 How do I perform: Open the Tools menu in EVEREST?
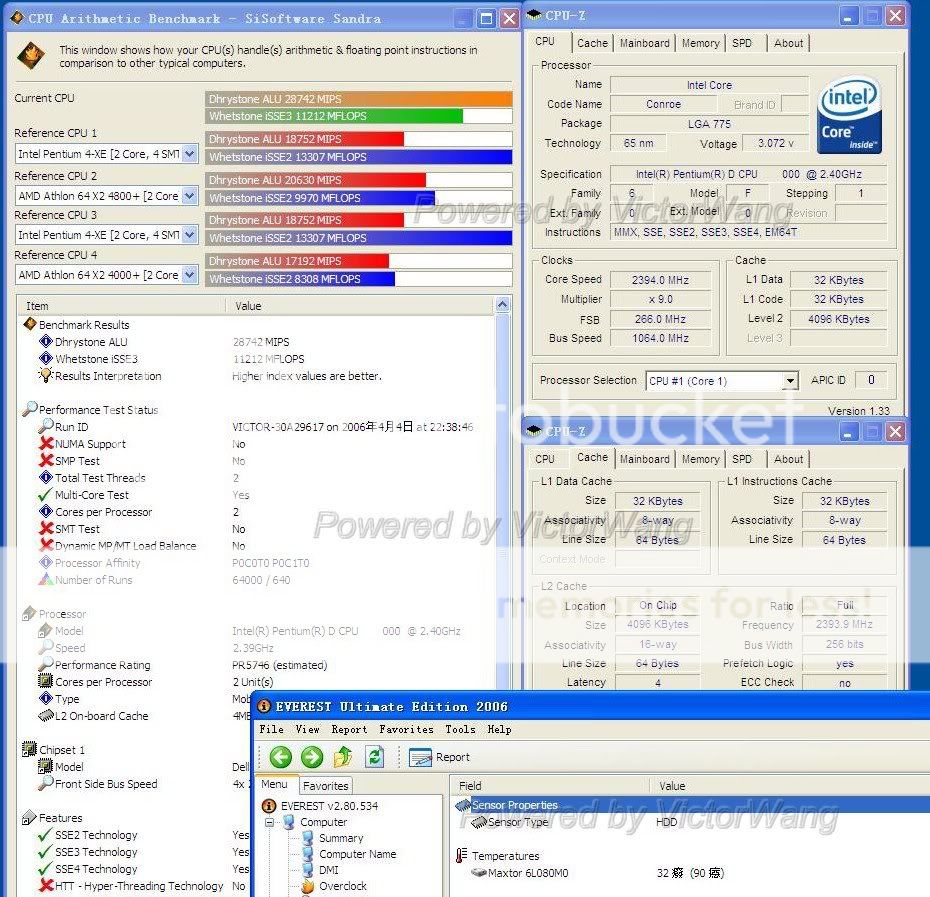tap(460, 729)
